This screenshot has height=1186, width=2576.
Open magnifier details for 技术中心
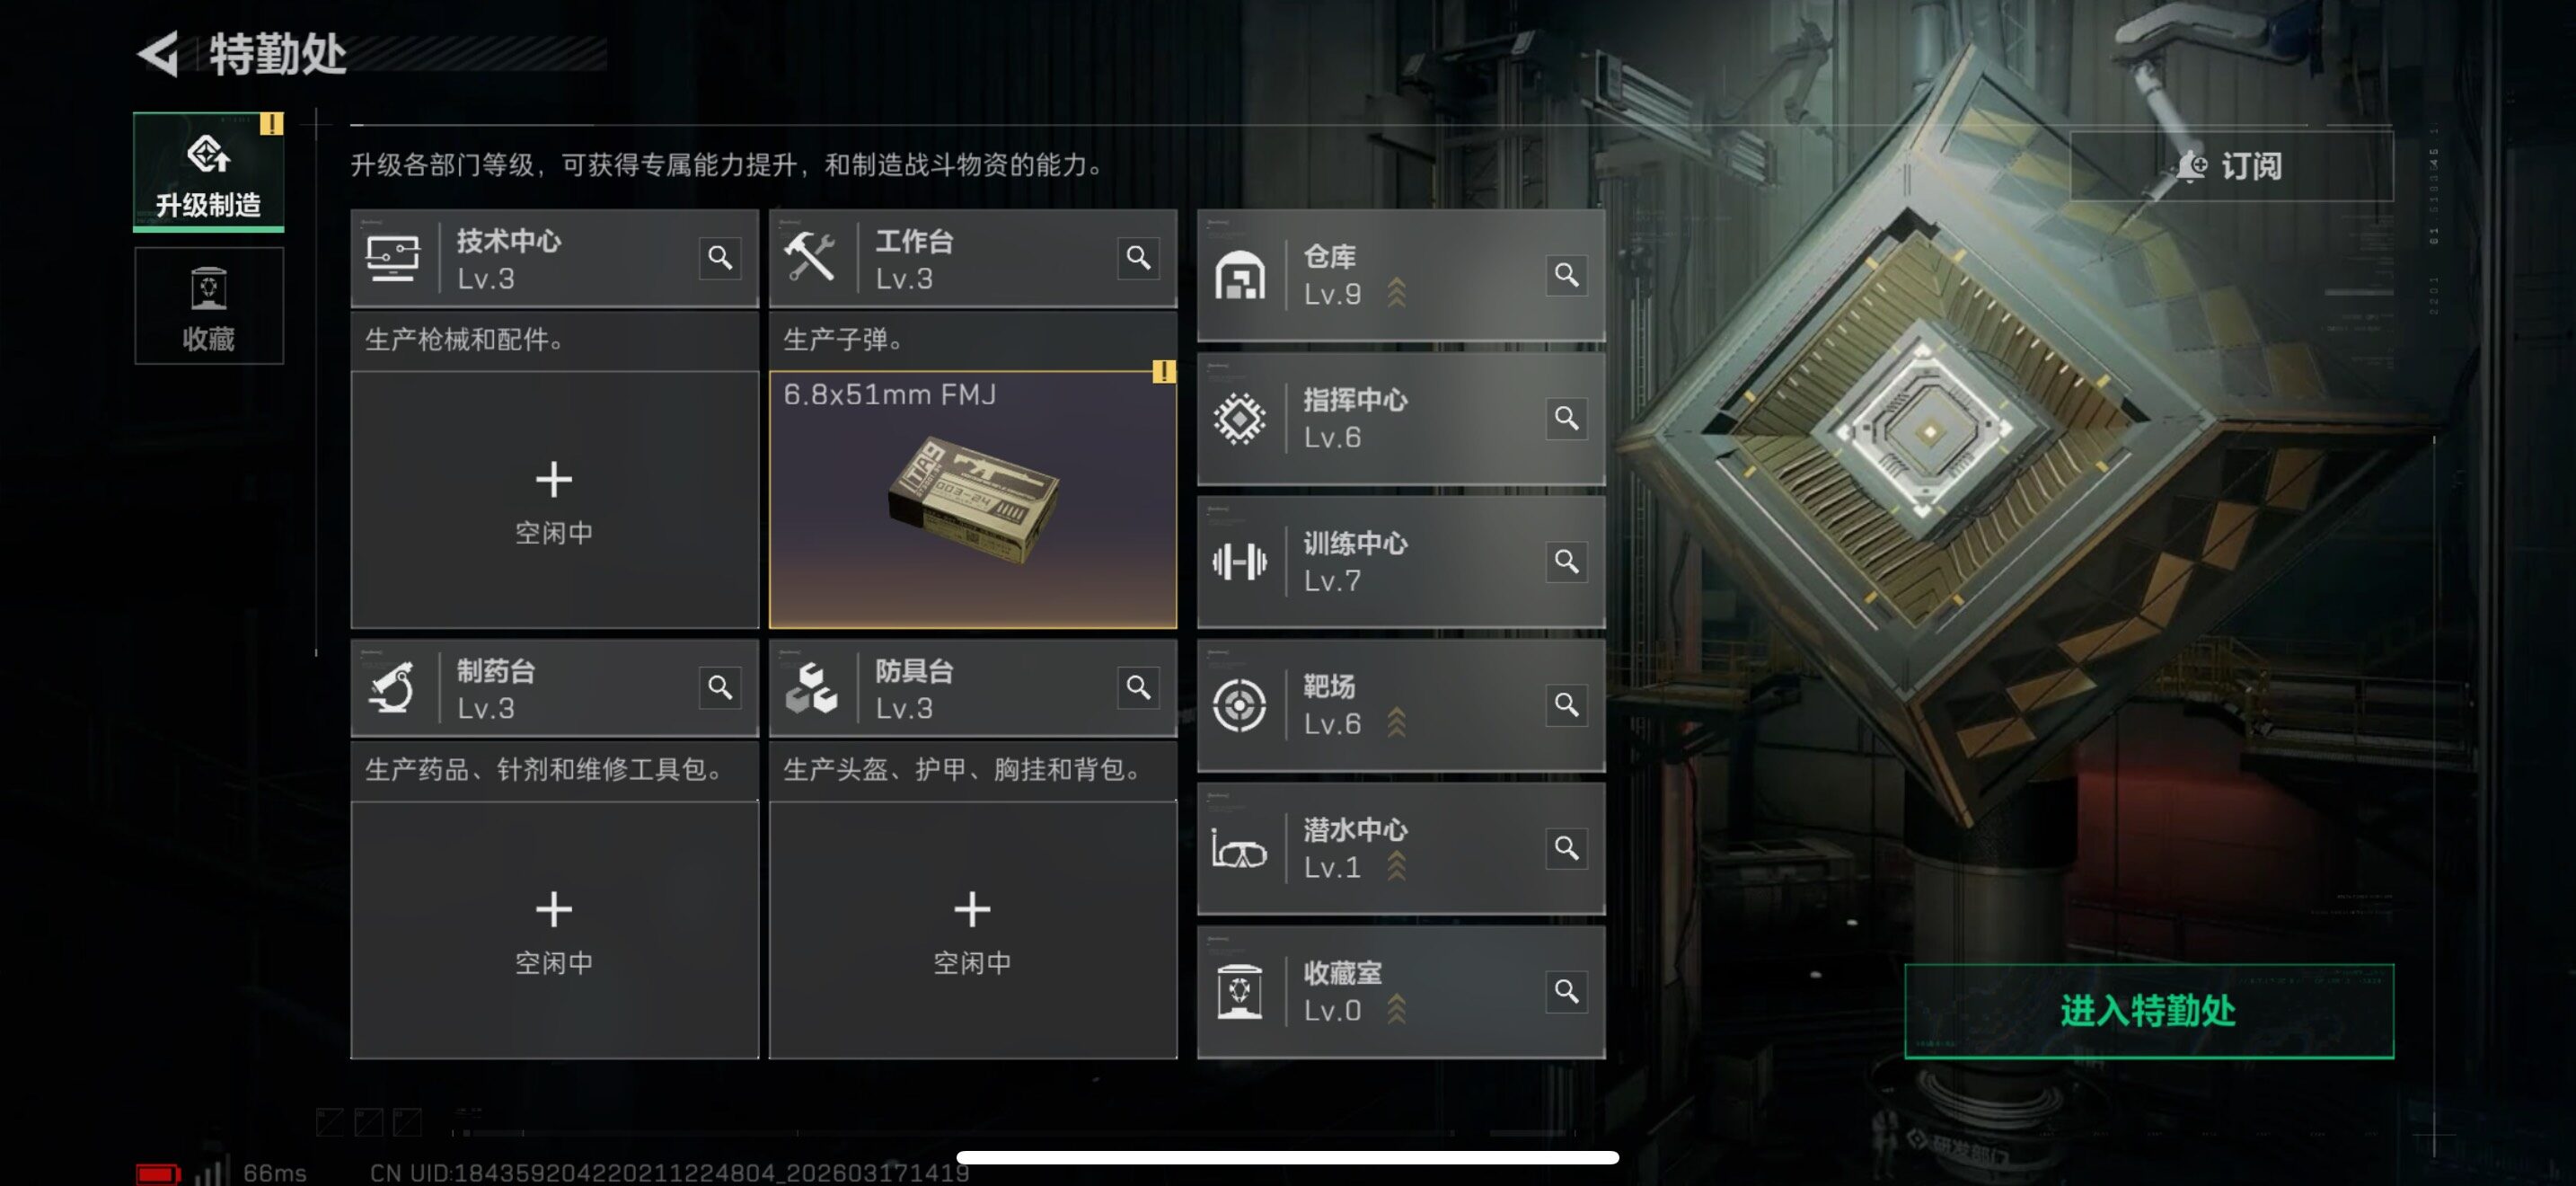click(720, 258)
